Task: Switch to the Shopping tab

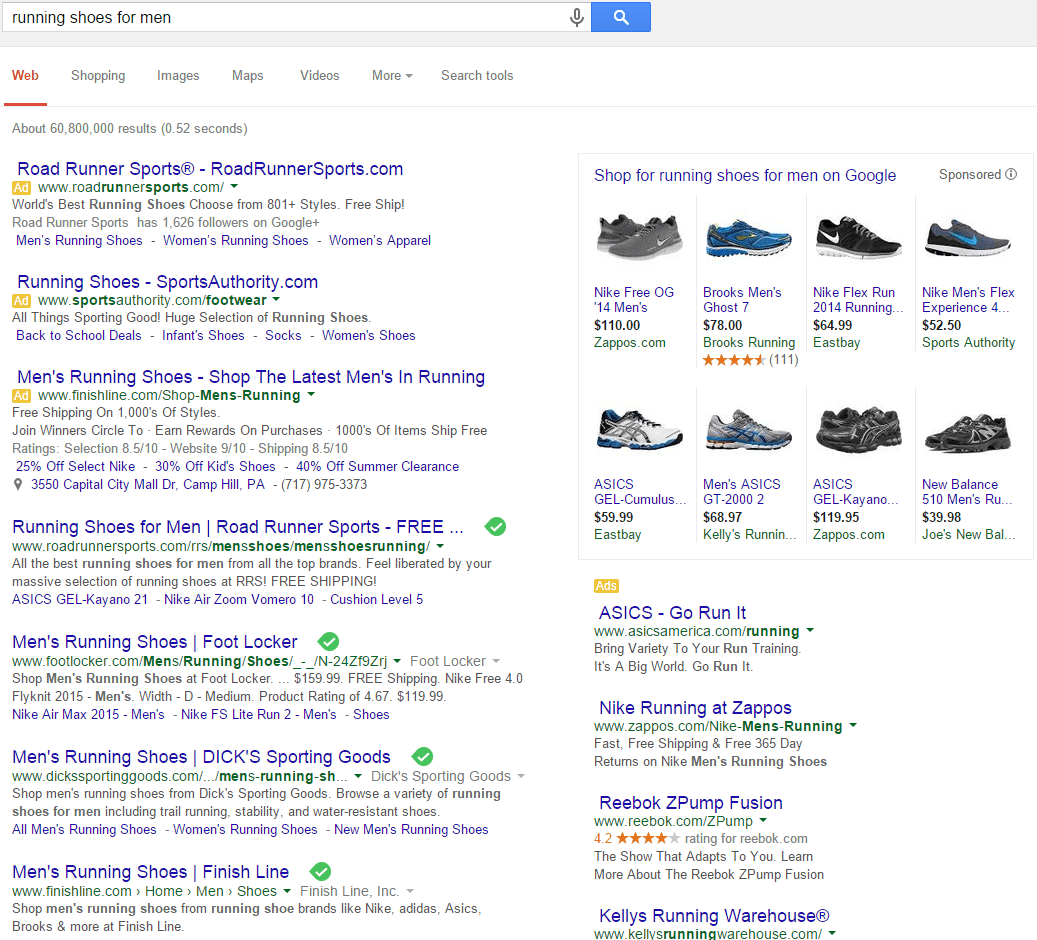Action: pos(98,75)
